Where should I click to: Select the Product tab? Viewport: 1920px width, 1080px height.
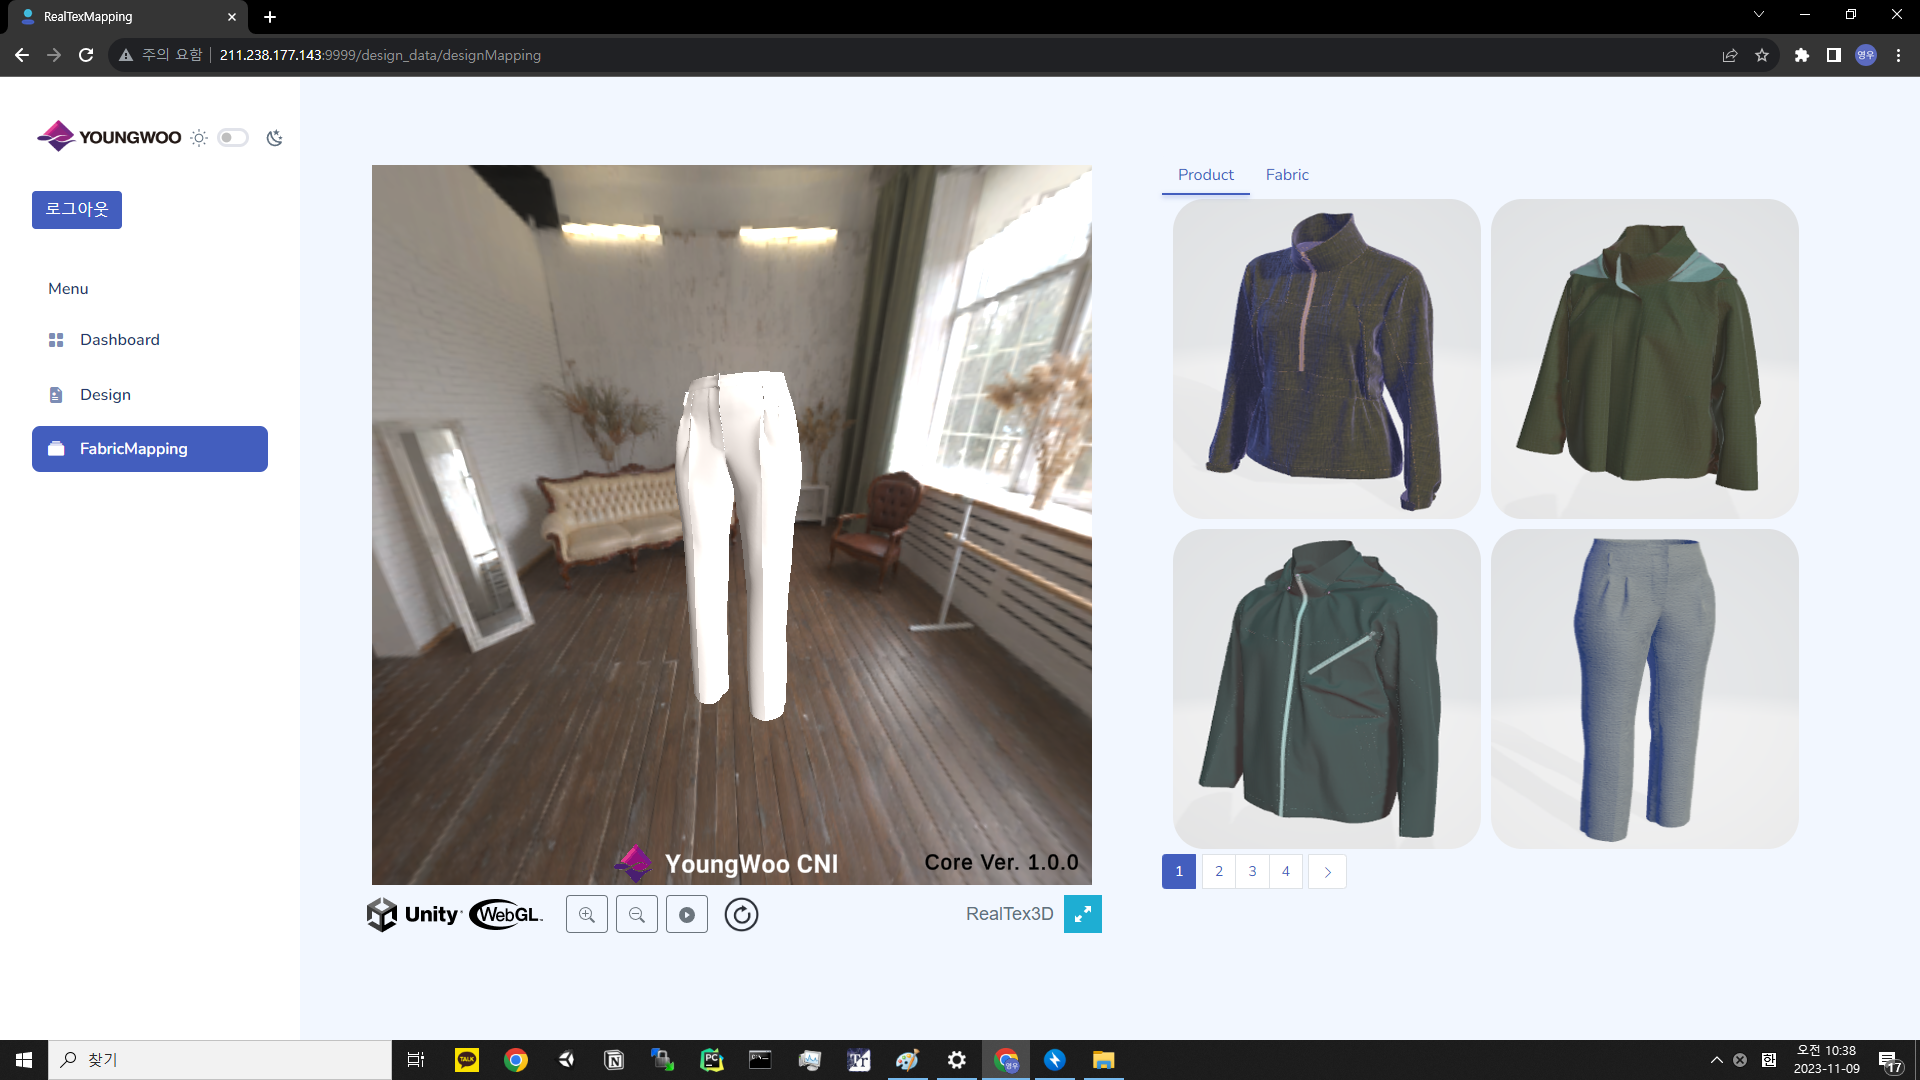tap(1205, 175)
